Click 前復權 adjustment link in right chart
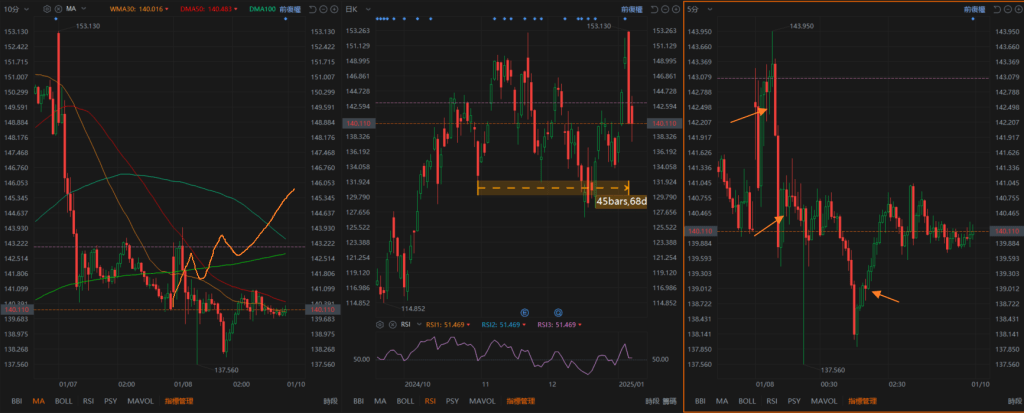 click(965, 9)
